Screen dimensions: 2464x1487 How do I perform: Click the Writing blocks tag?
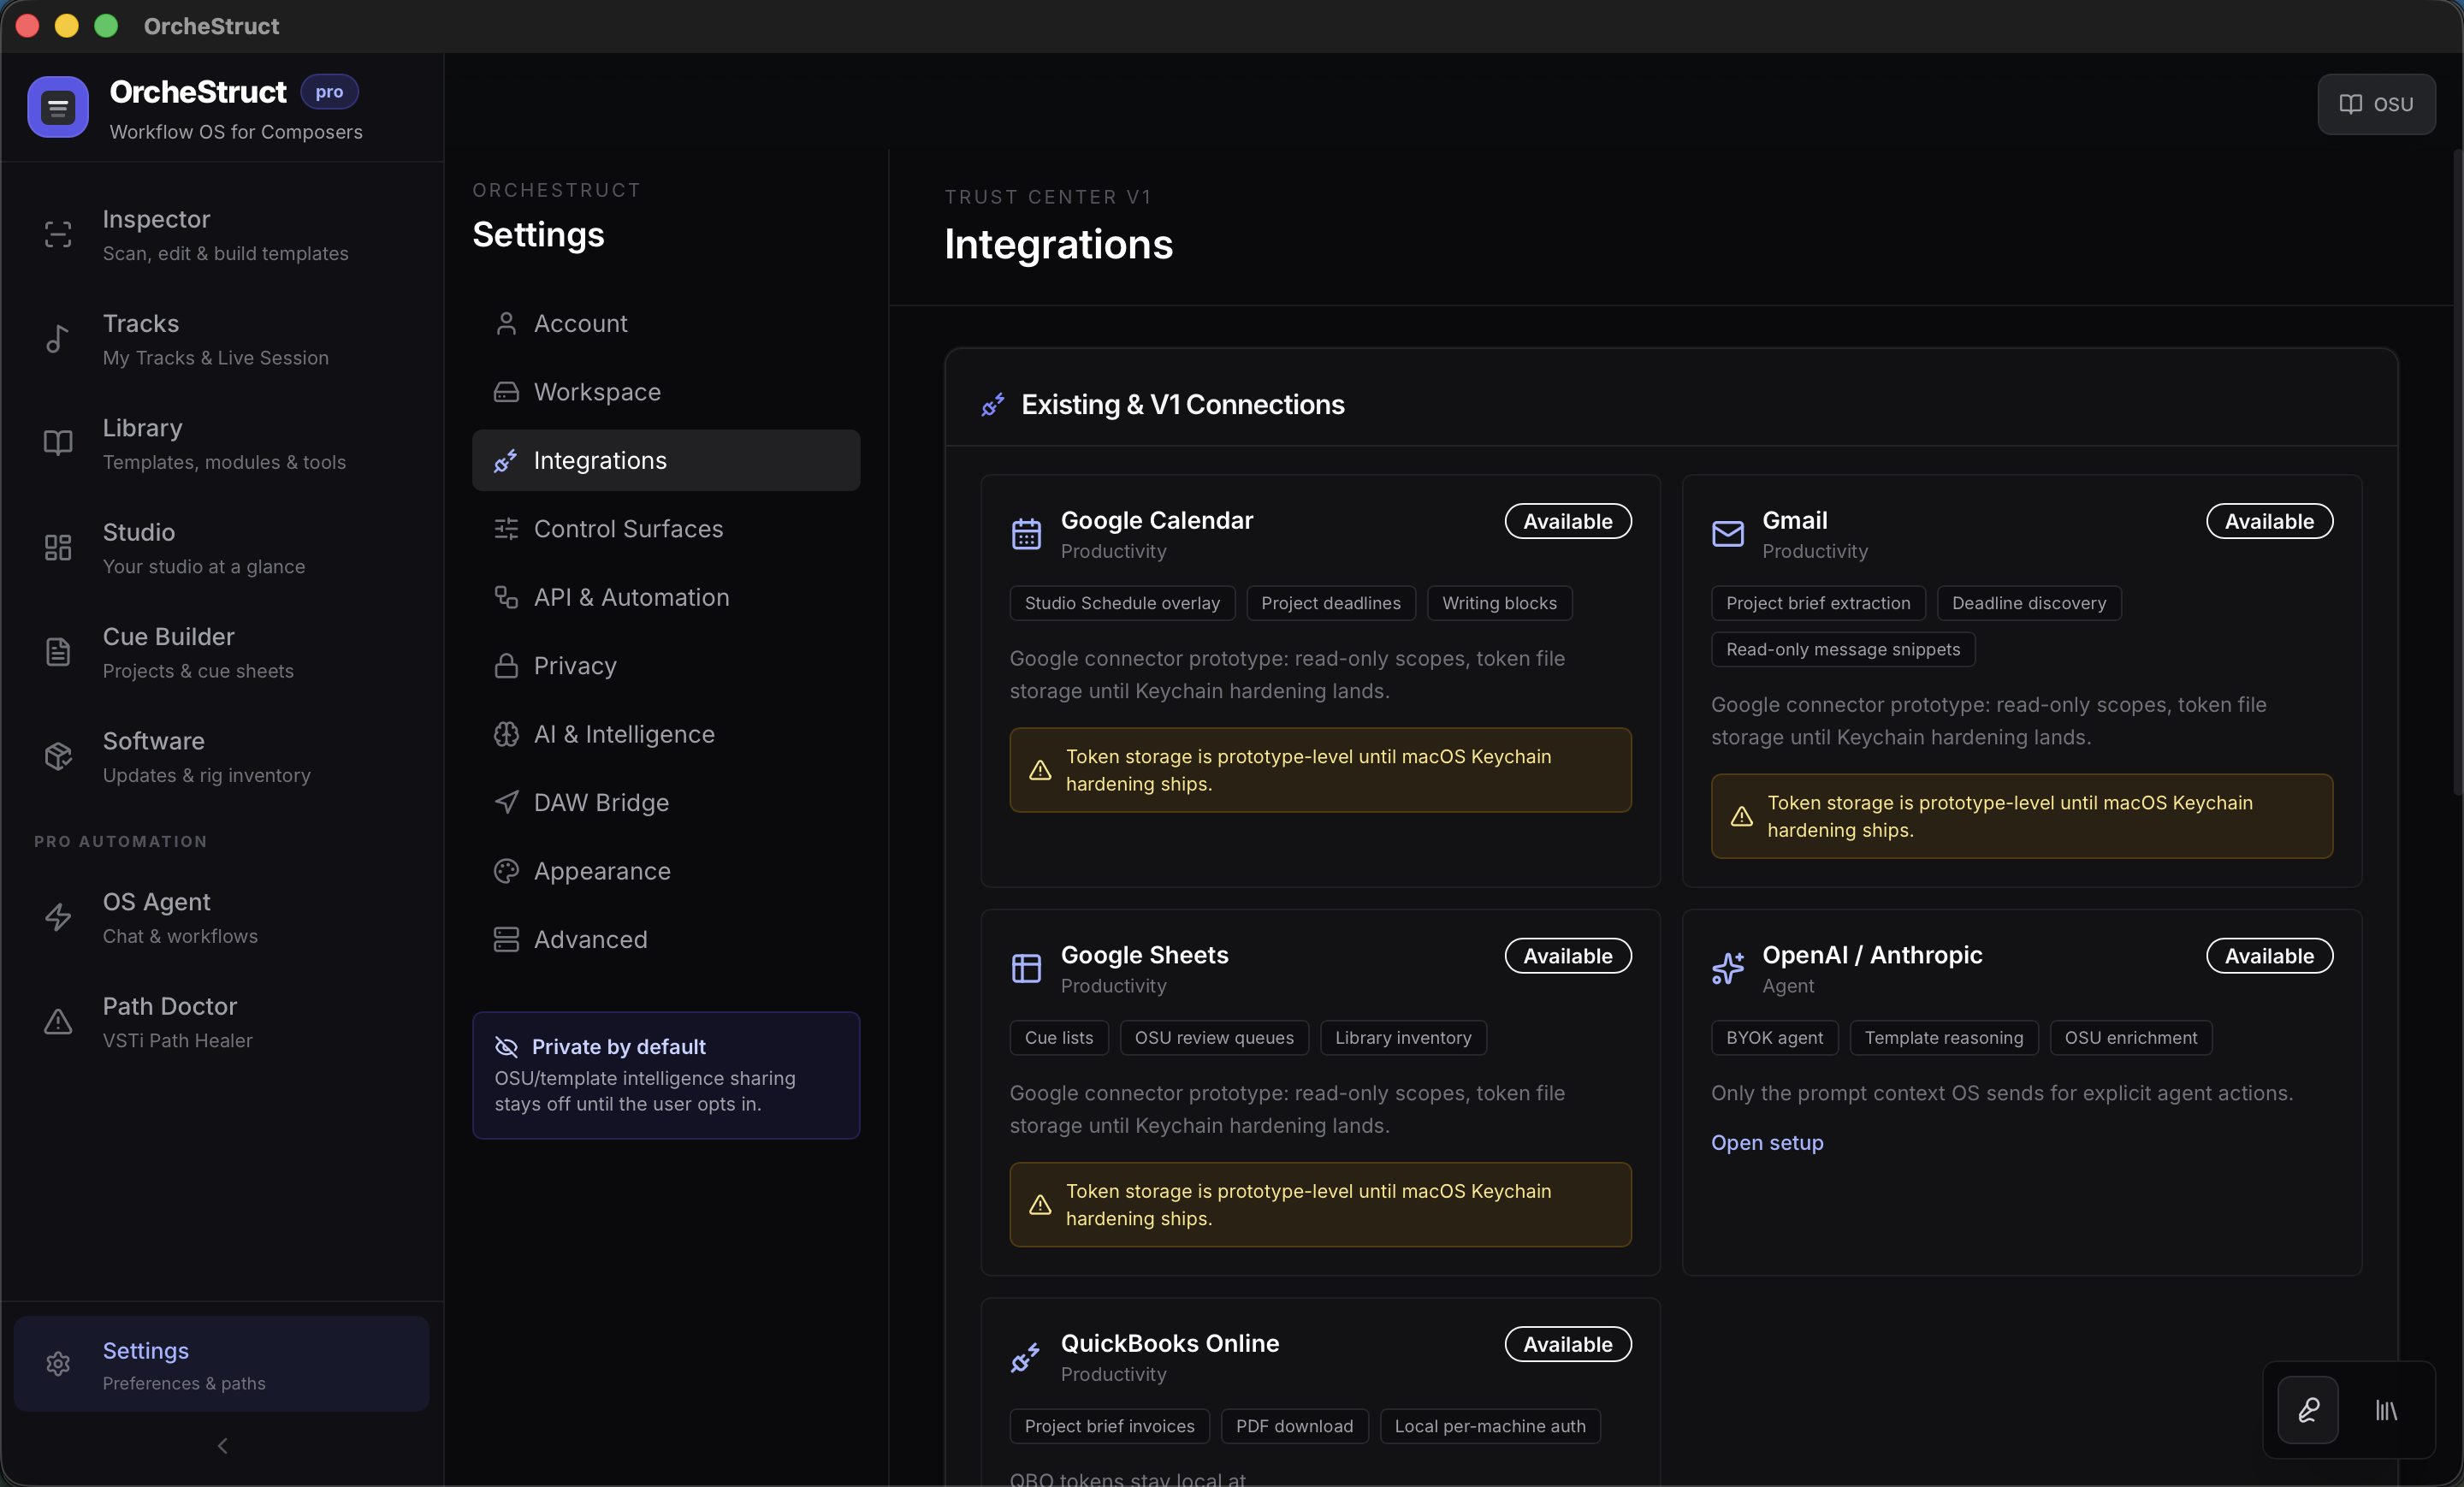pos(1499,603)
